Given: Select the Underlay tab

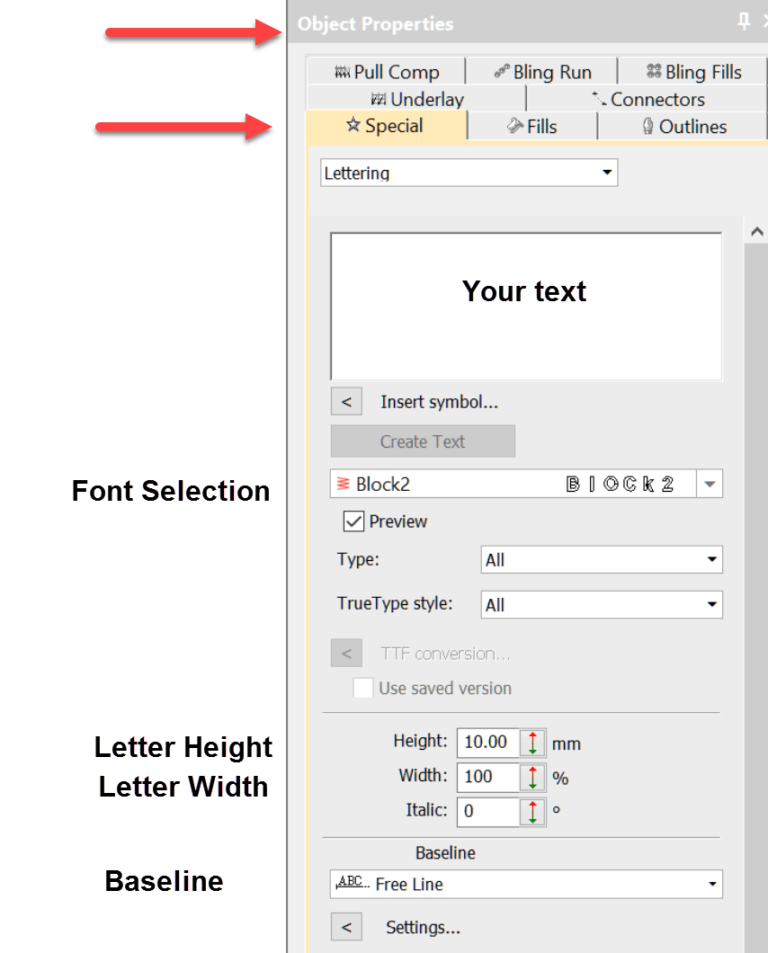Looking at the screenshot, I should [x=417, y=98].
